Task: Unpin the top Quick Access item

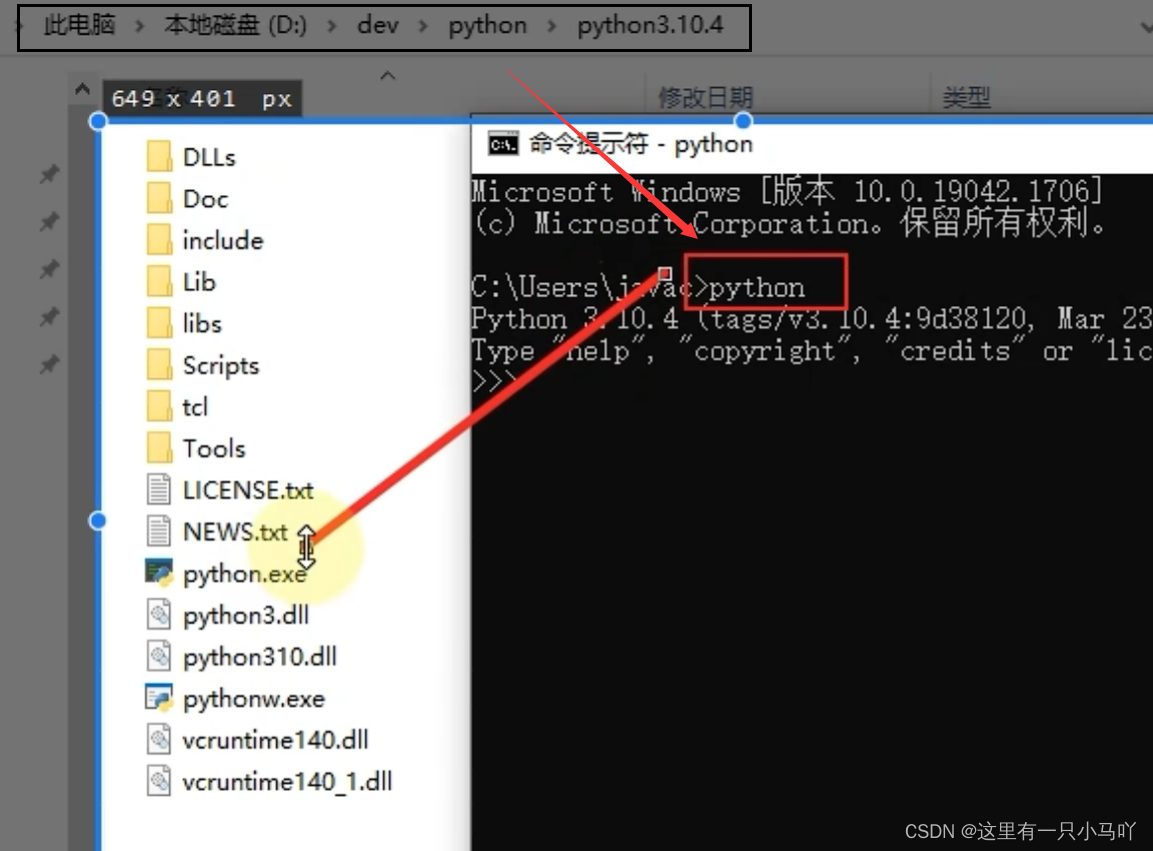Action: click(x=48, y=173)
